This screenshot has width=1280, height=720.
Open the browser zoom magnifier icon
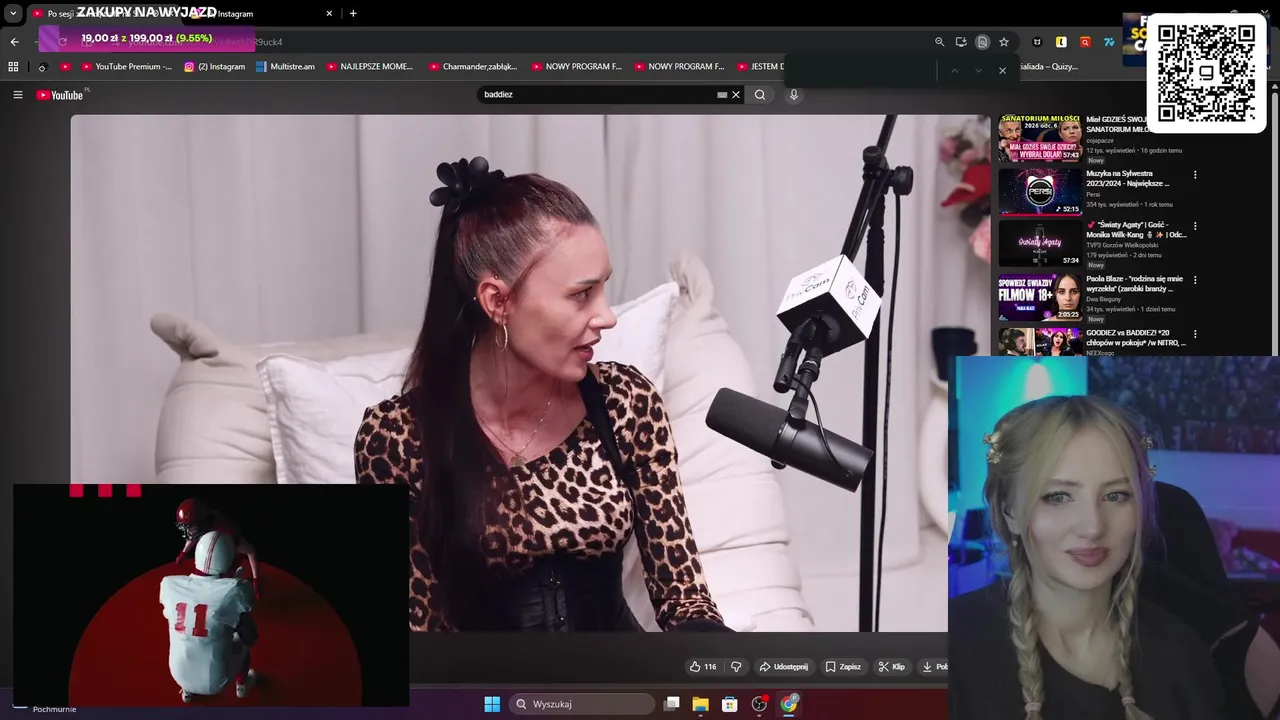point(939,42)
